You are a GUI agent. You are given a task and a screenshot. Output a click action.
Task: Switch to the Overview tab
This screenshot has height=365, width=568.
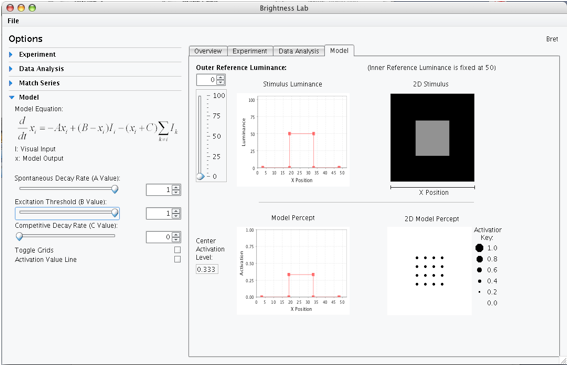pos(208,51)
